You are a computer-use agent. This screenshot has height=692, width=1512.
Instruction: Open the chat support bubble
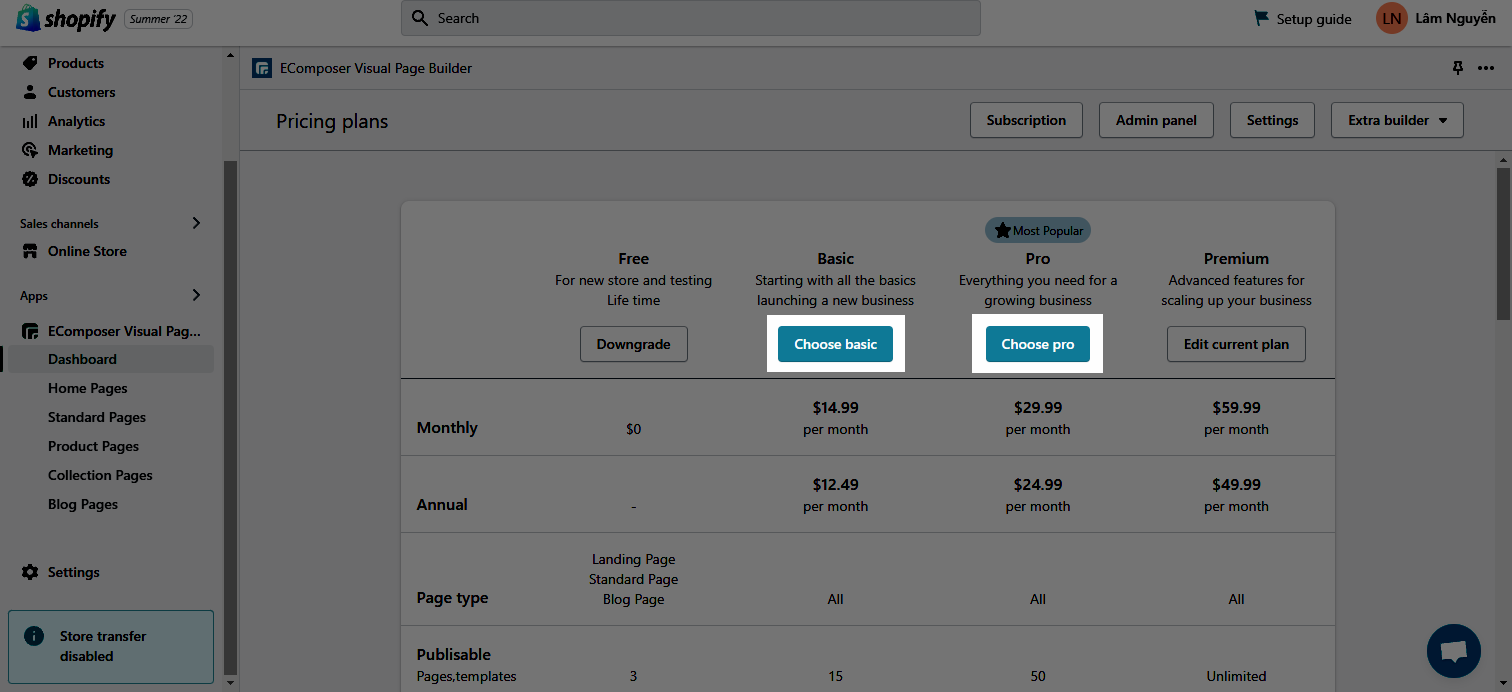click(1454, 651)
